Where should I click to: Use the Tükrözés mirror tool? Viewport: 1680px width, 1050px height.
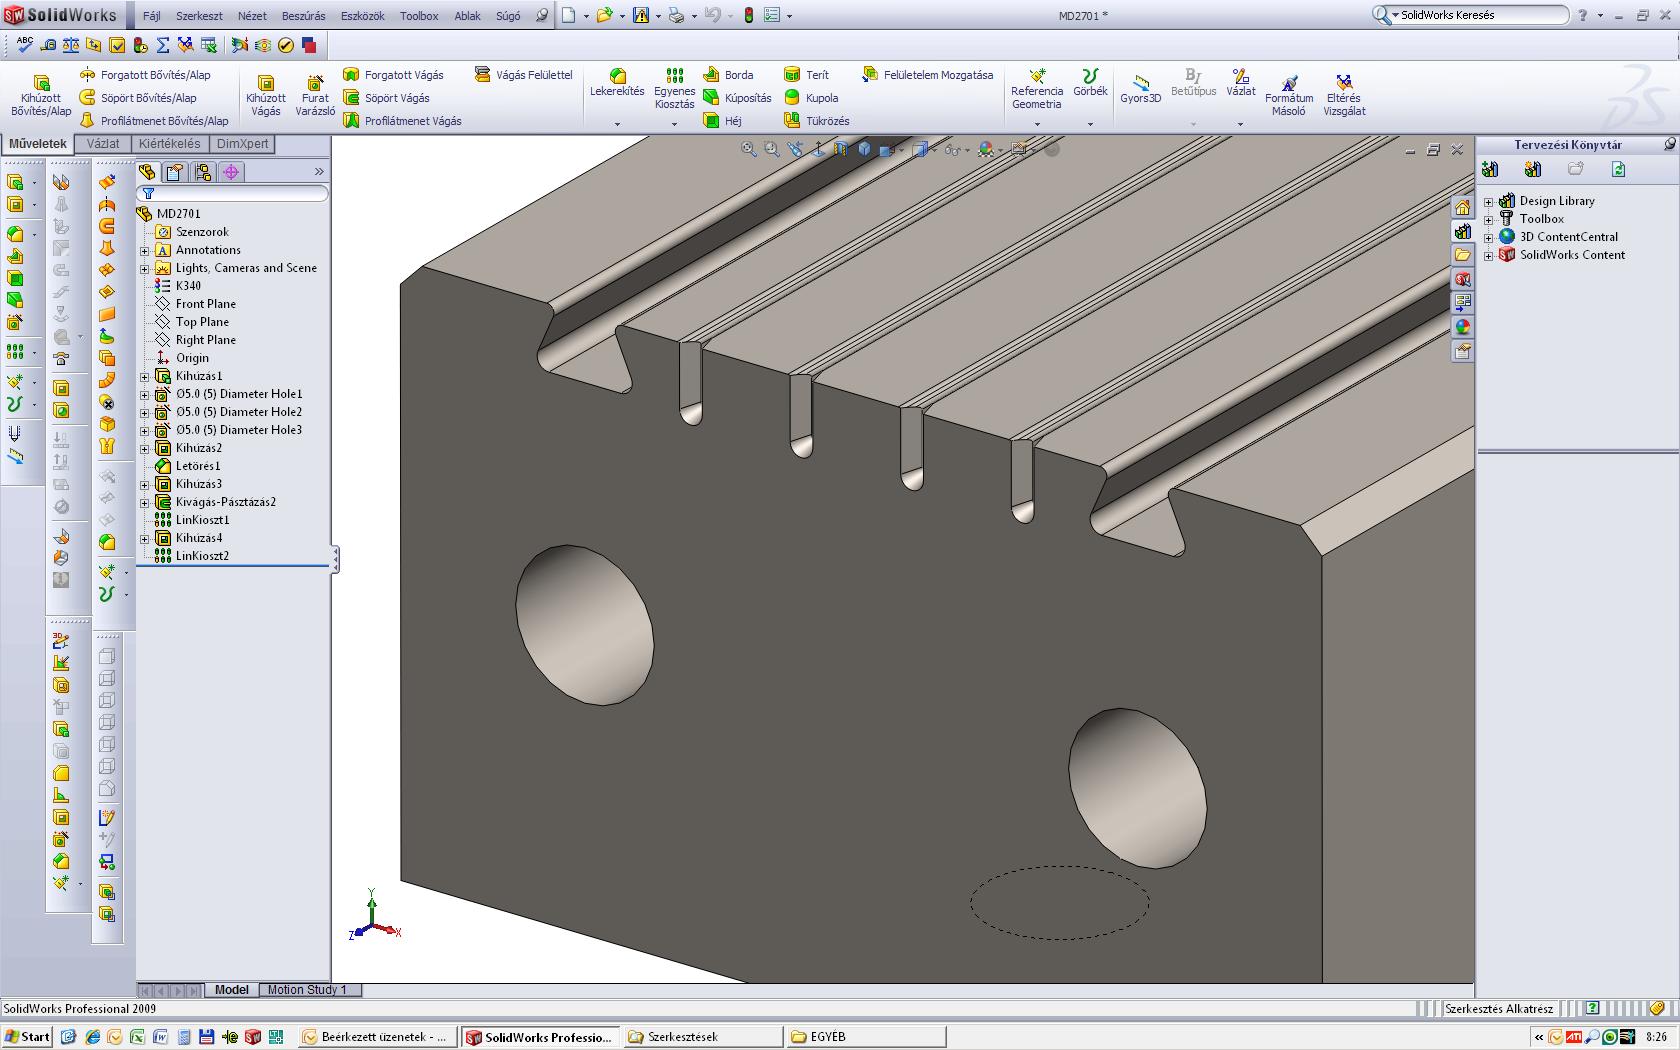pyautogui.click(x=816, y=121)
